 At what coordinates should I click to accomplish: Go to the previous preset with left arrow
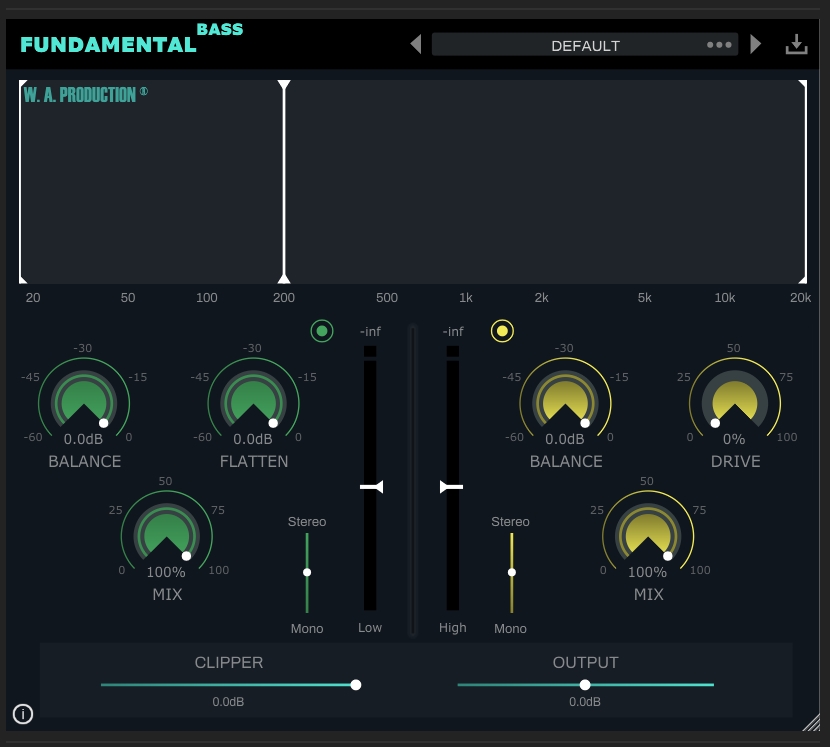coord(416,44)
